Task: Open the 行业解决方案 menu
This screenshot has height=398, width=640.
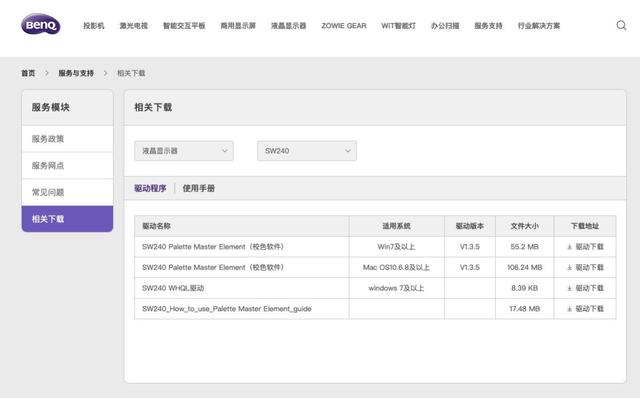Action: (539, 26)
